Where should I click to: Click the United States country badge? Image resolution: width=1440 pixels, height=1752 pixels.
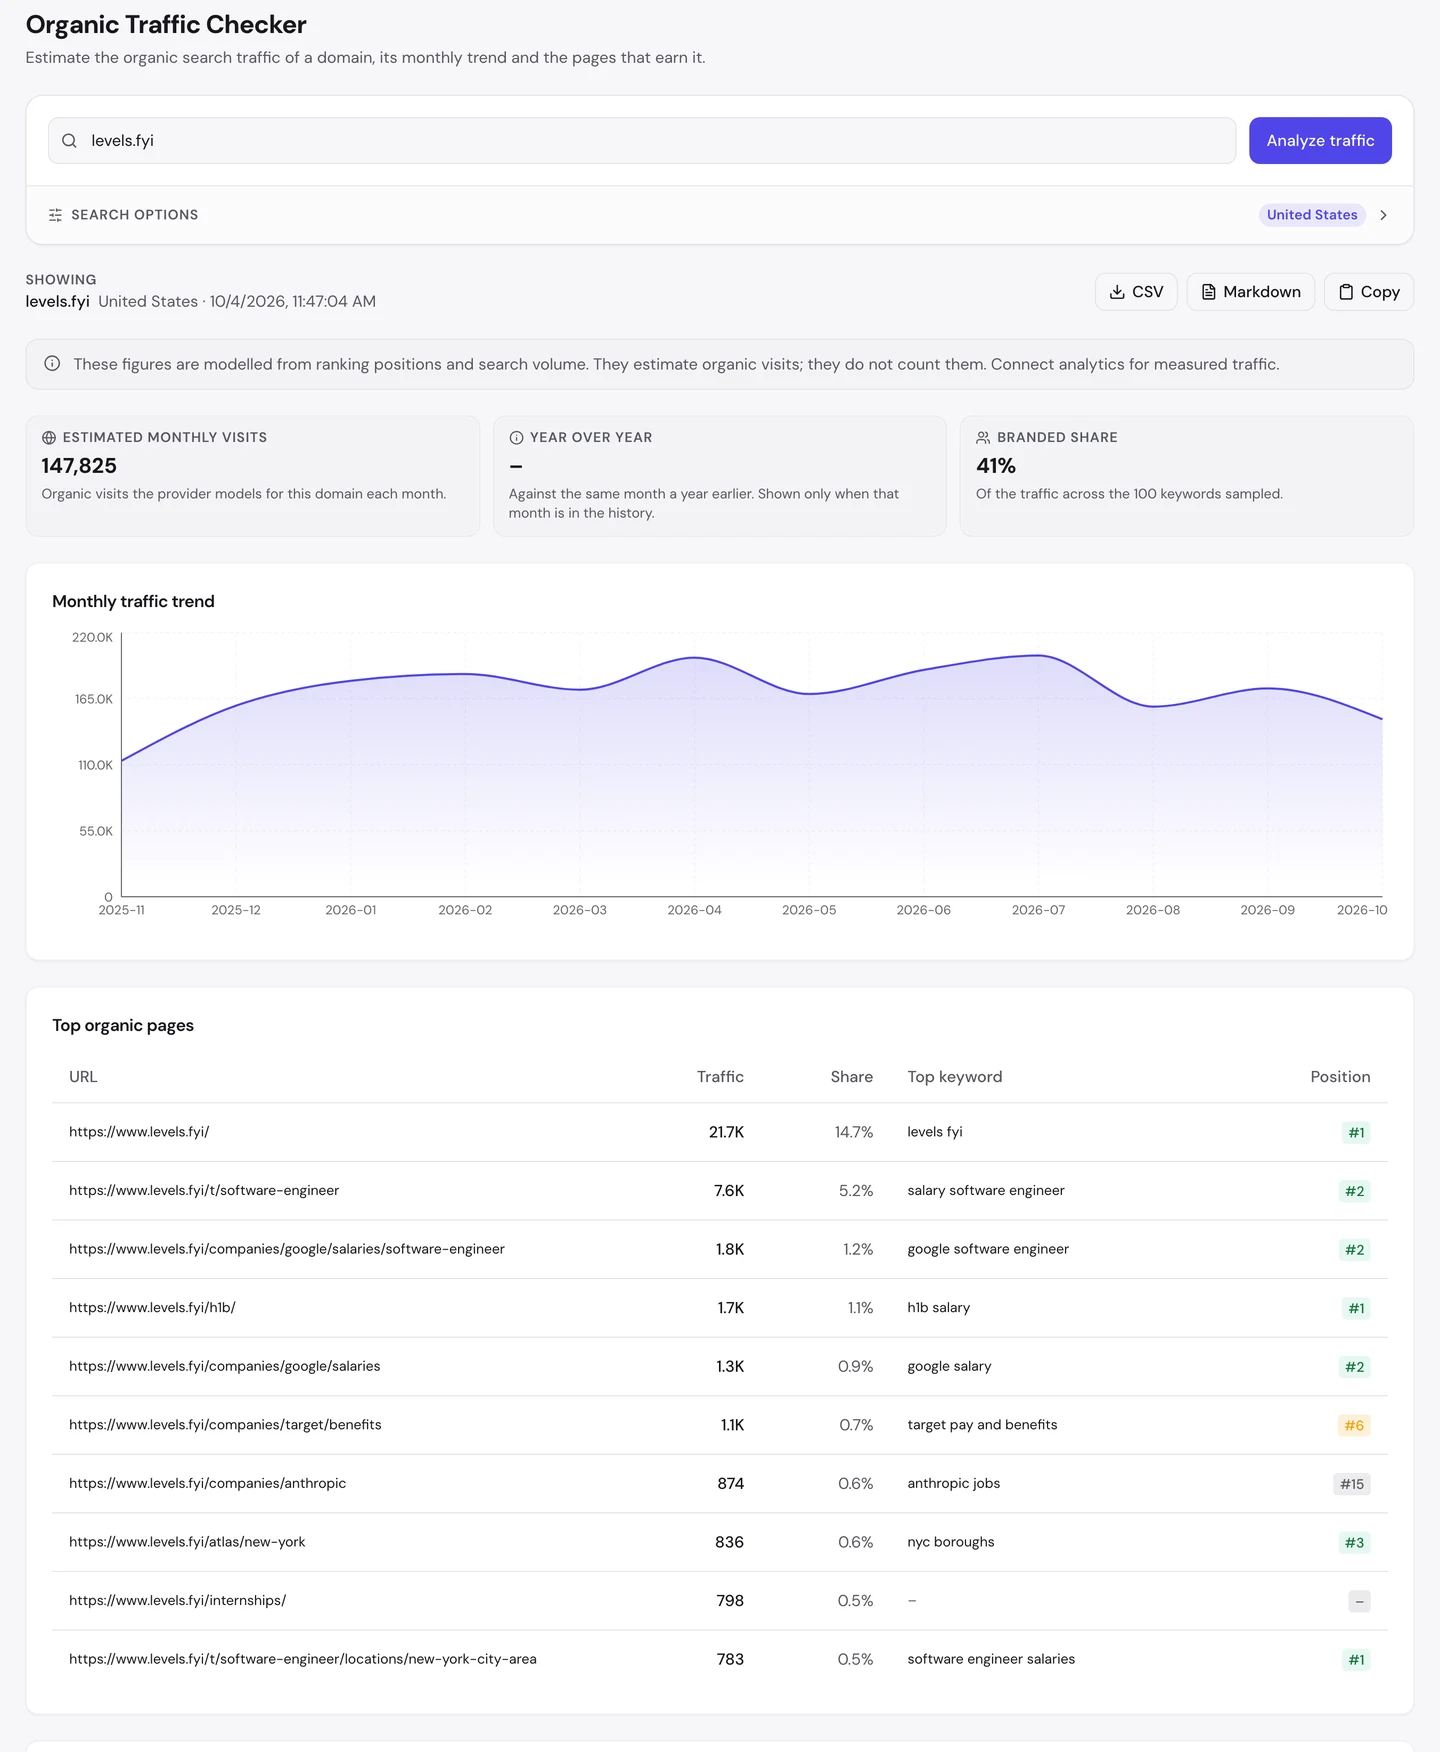tap(1312, 215)
